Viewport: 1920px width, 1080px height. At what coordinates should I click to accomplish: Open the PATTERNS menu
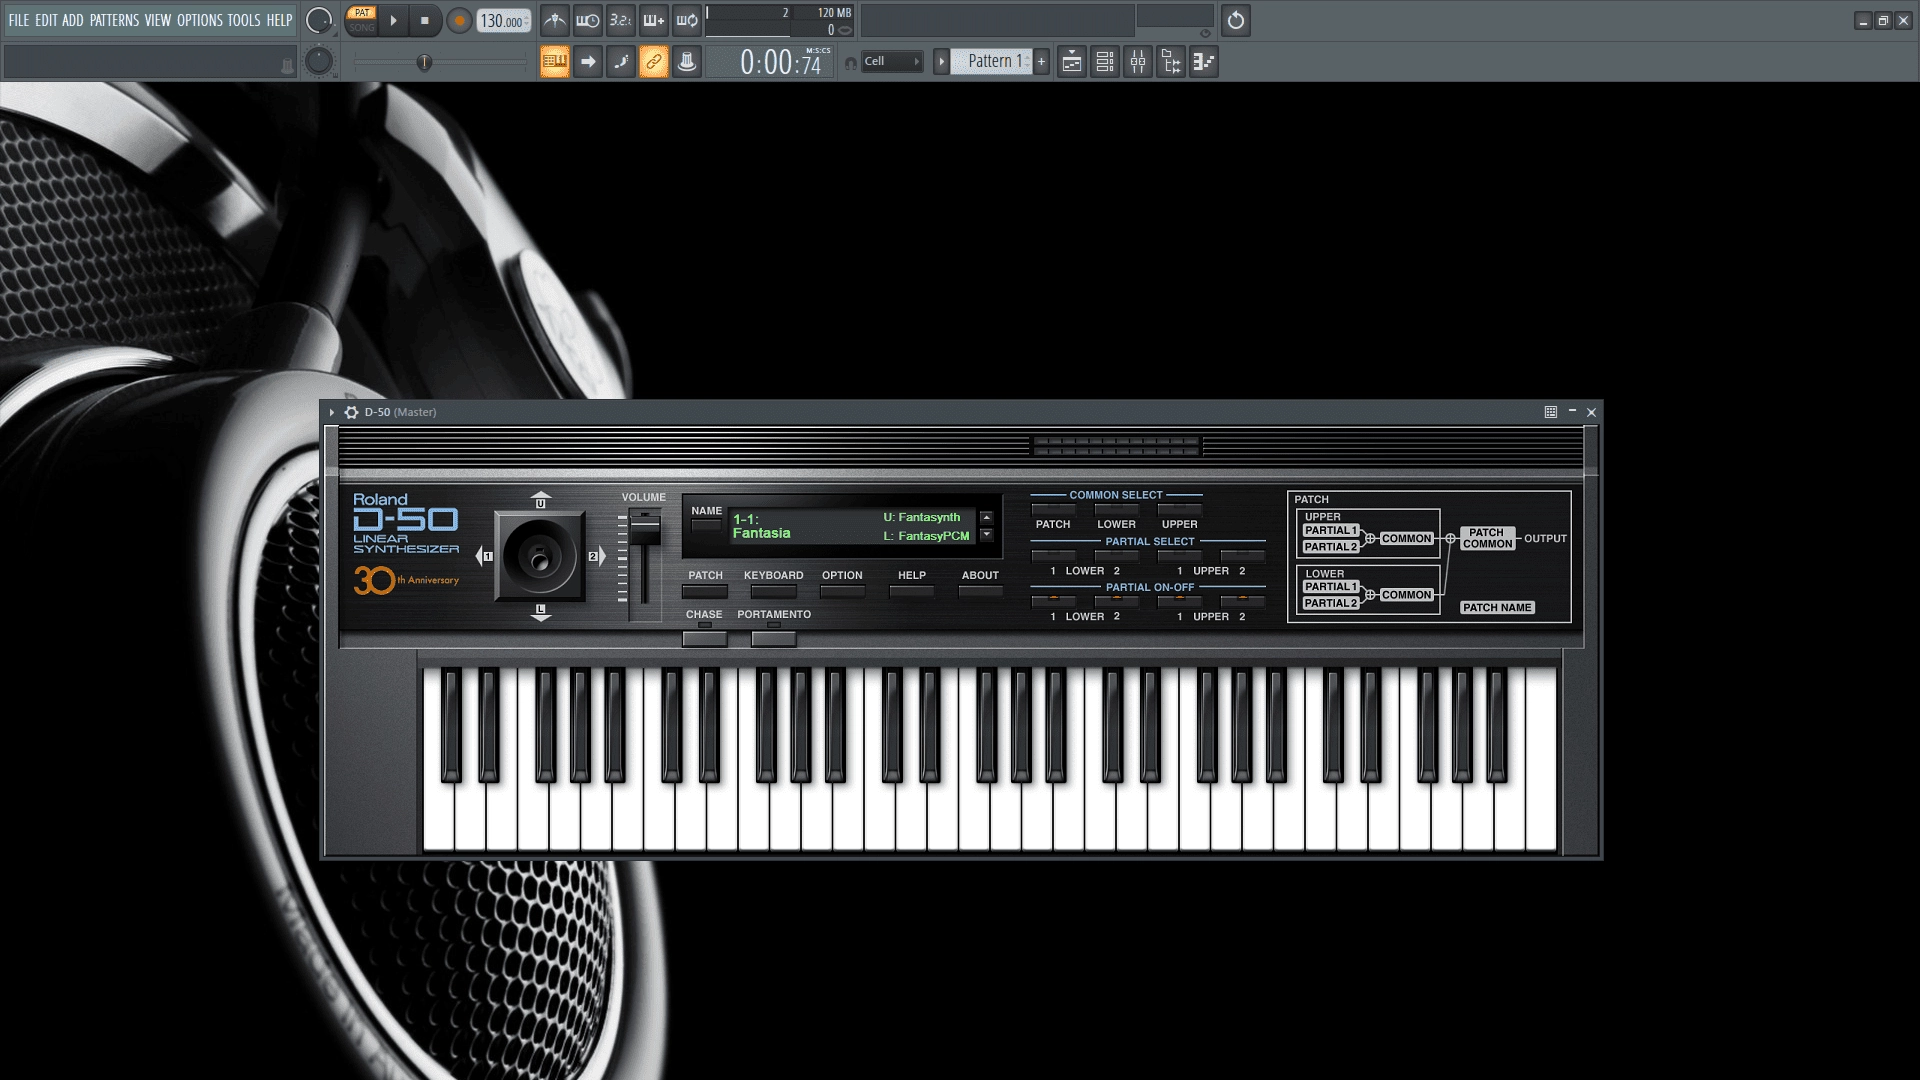point(114,20)
